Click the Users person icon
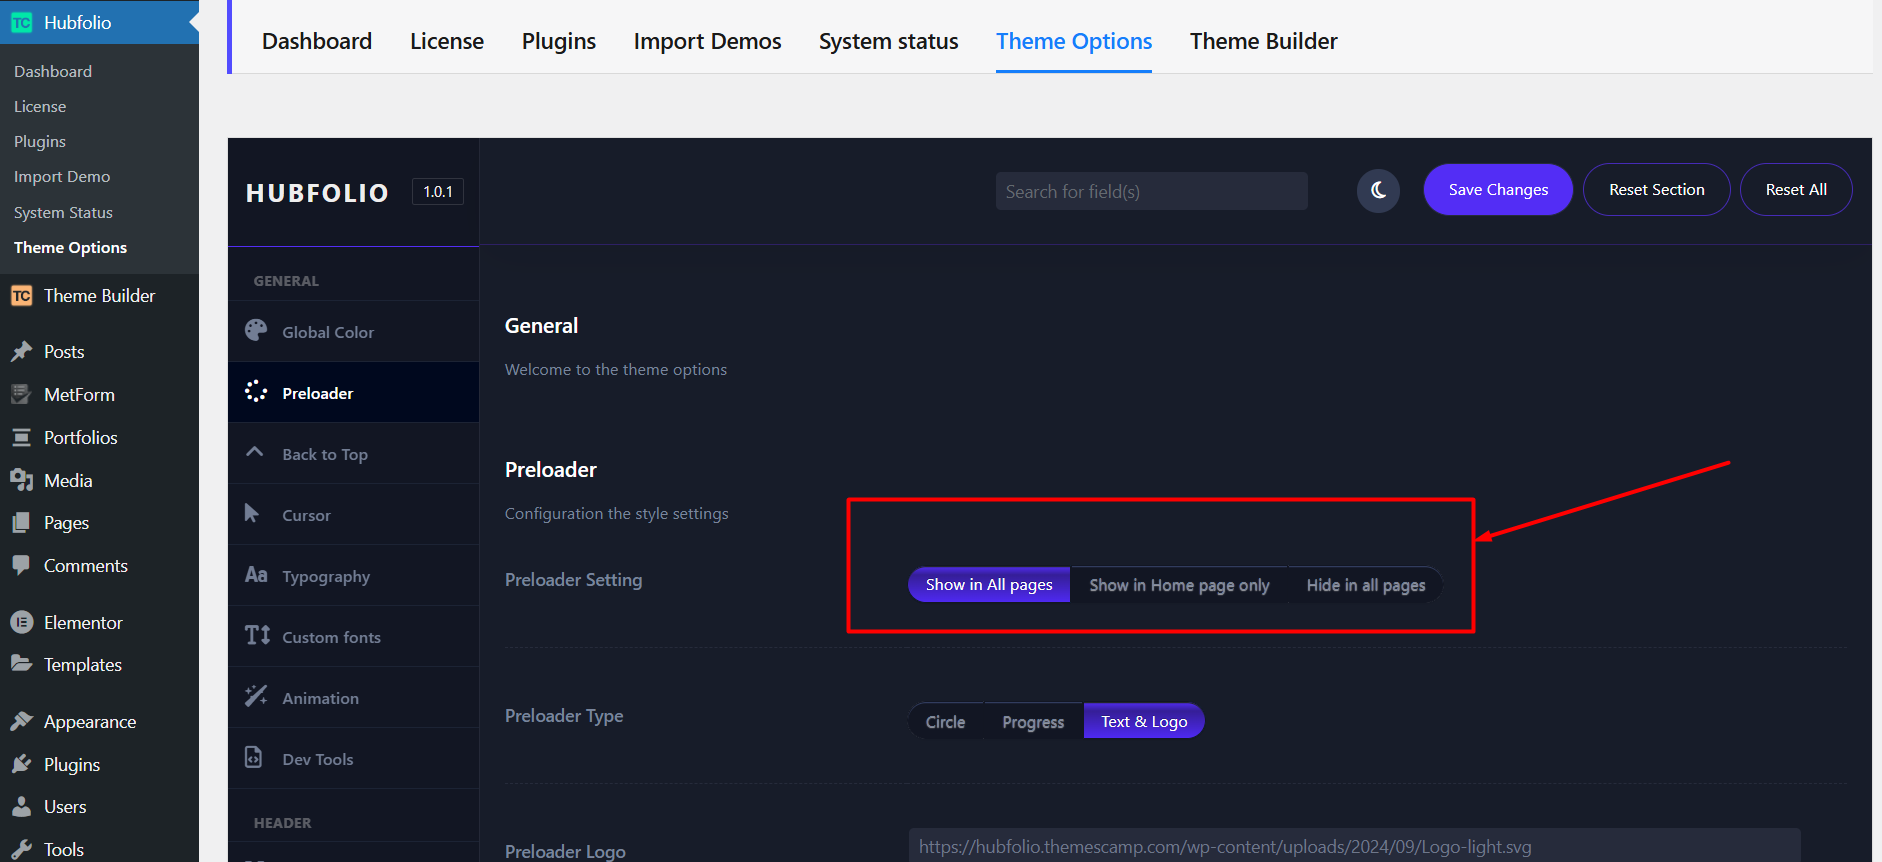Screen dimensions: 1882x862 (x=22, y=807)
